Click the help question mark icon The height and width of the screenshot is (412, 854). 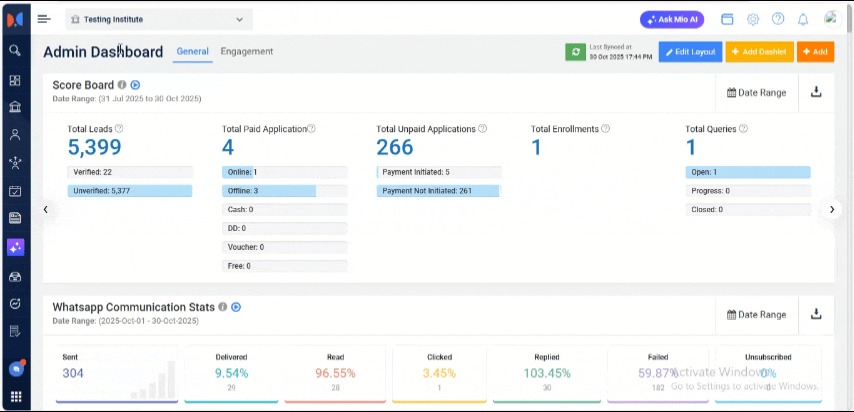tap(778, 19)
